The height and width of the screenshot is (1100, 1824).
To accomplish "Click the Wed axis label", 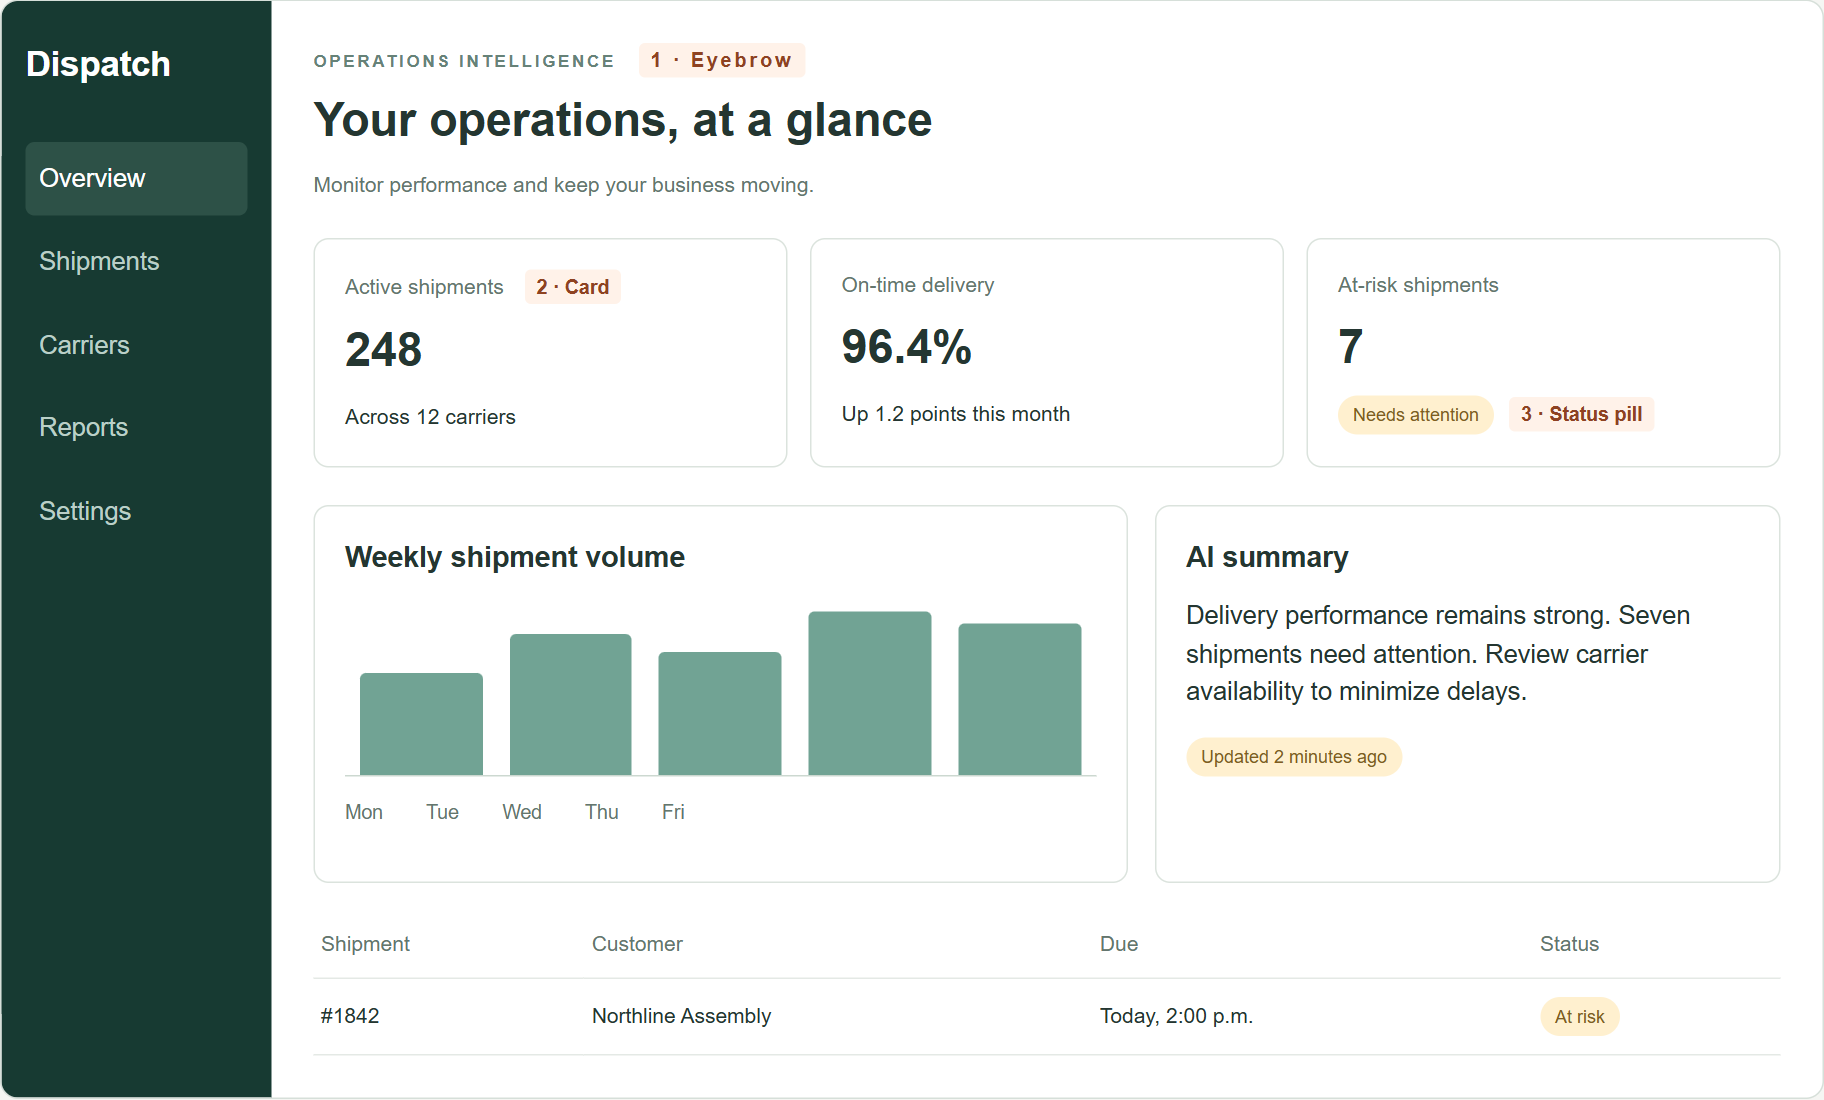I will 522,812.
